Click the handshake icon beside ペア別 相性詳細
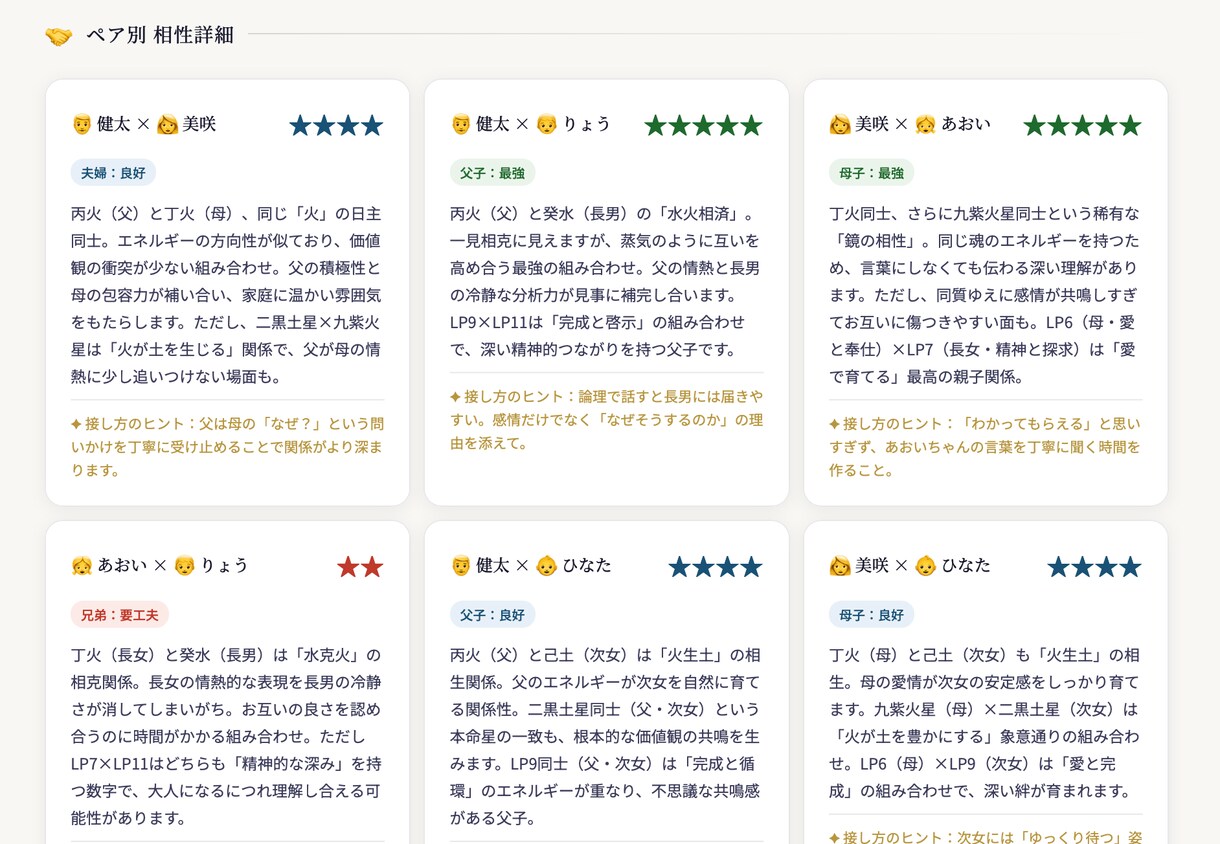Screen dimensions: 1220x844 pyautogui.click(x=59, y=36)
